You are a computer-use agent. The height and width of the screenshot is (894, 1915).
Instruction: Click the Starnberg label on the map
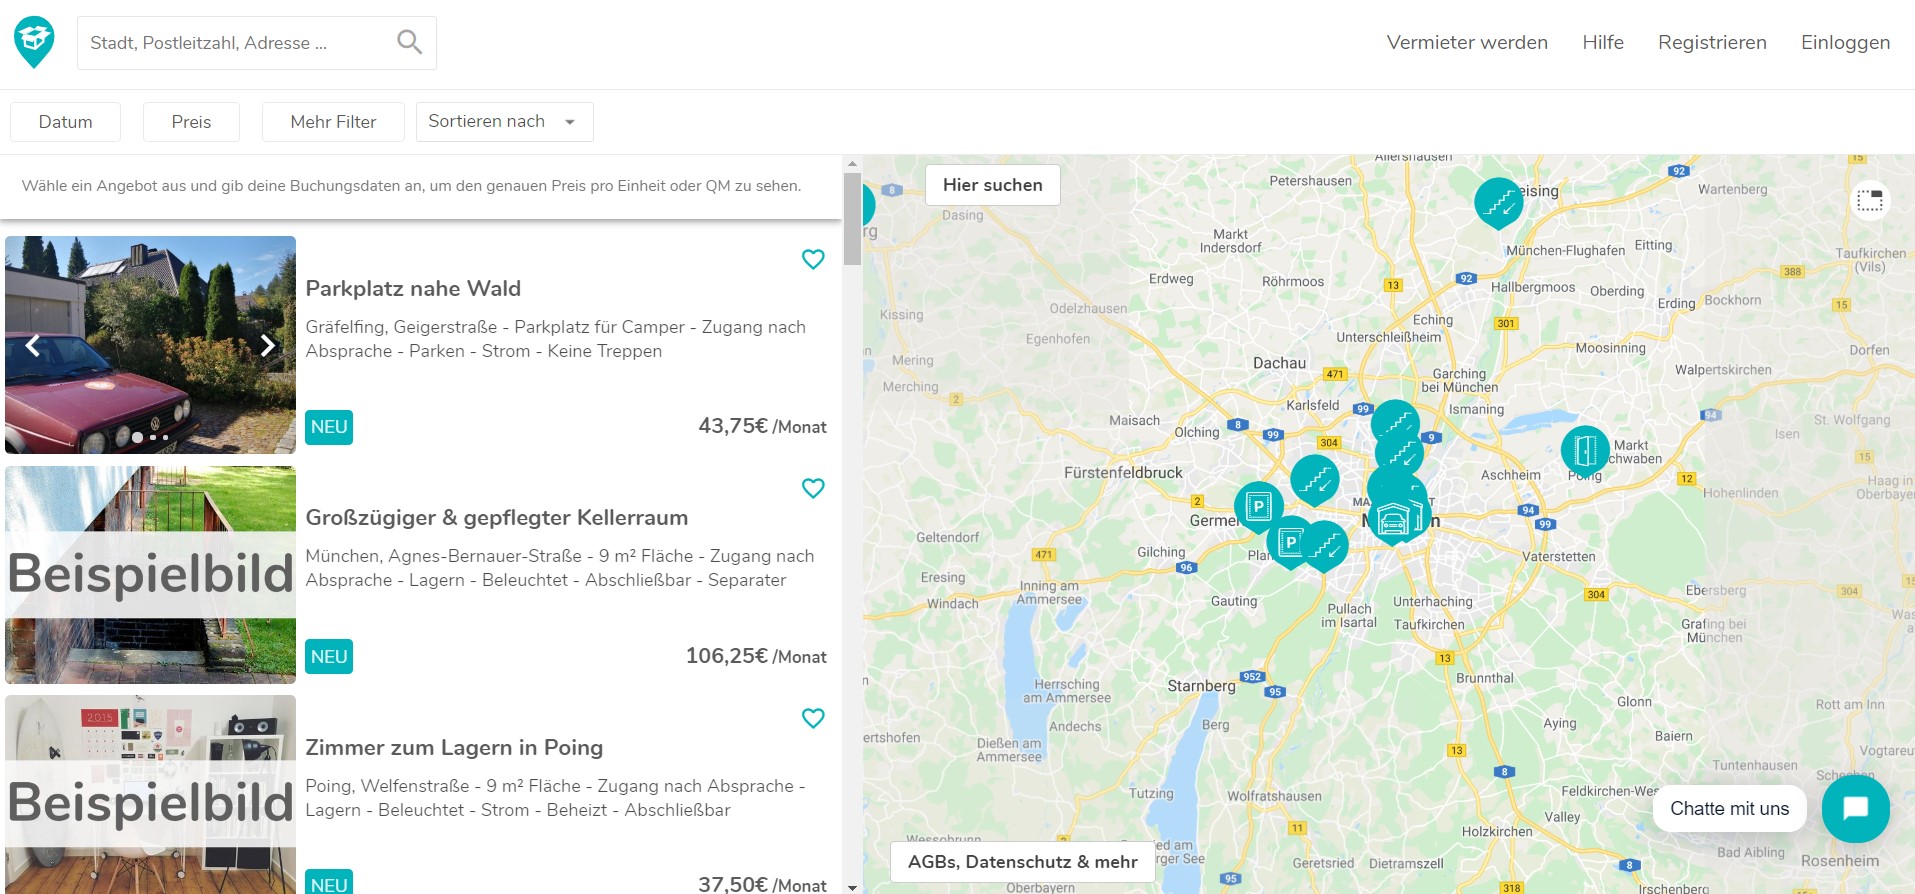click(x=1201, y=686)
